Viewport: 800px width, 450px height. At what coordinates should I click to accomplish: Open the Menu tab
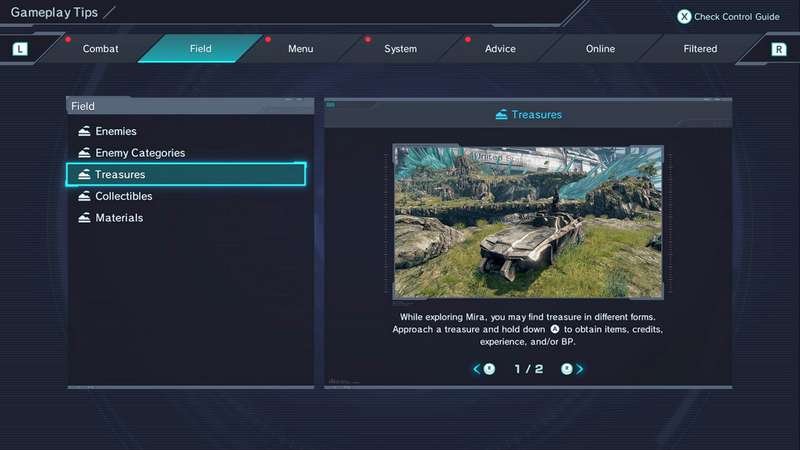click(x=300, y=49)
